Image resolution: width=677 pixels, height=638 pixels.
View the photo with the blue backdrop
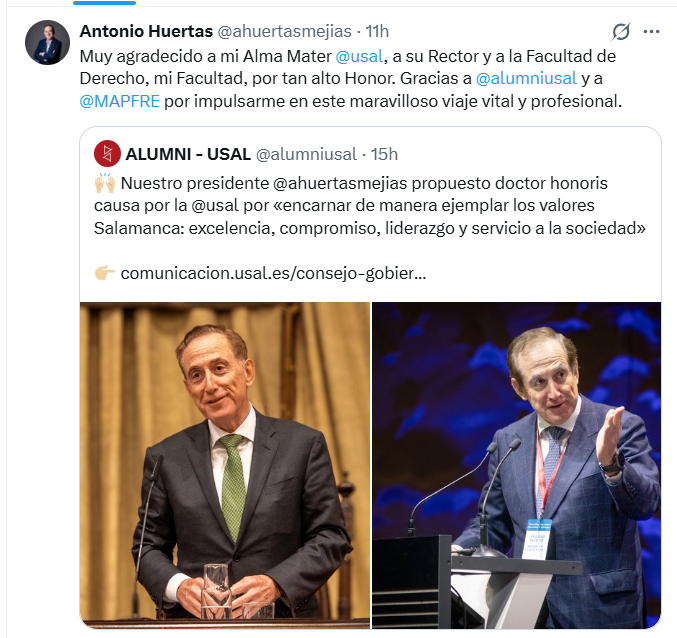click(516, 465)
